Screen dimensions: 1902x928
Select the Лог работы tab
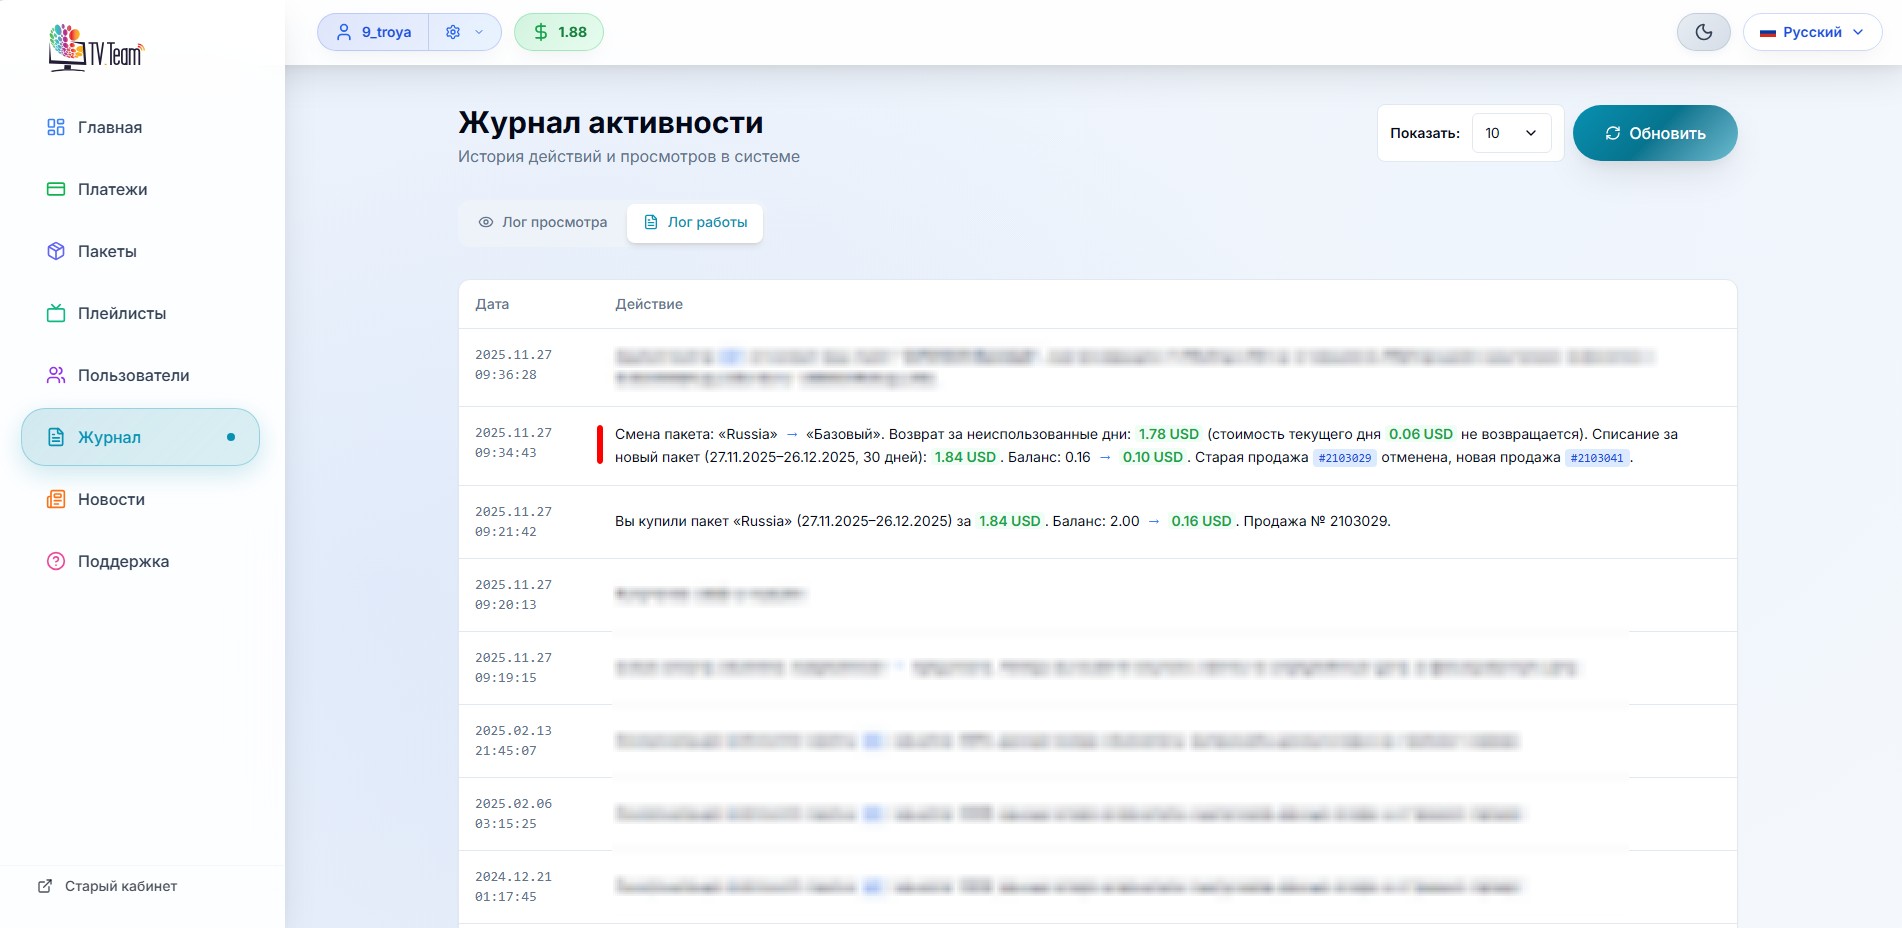click(x=695, y=222)
